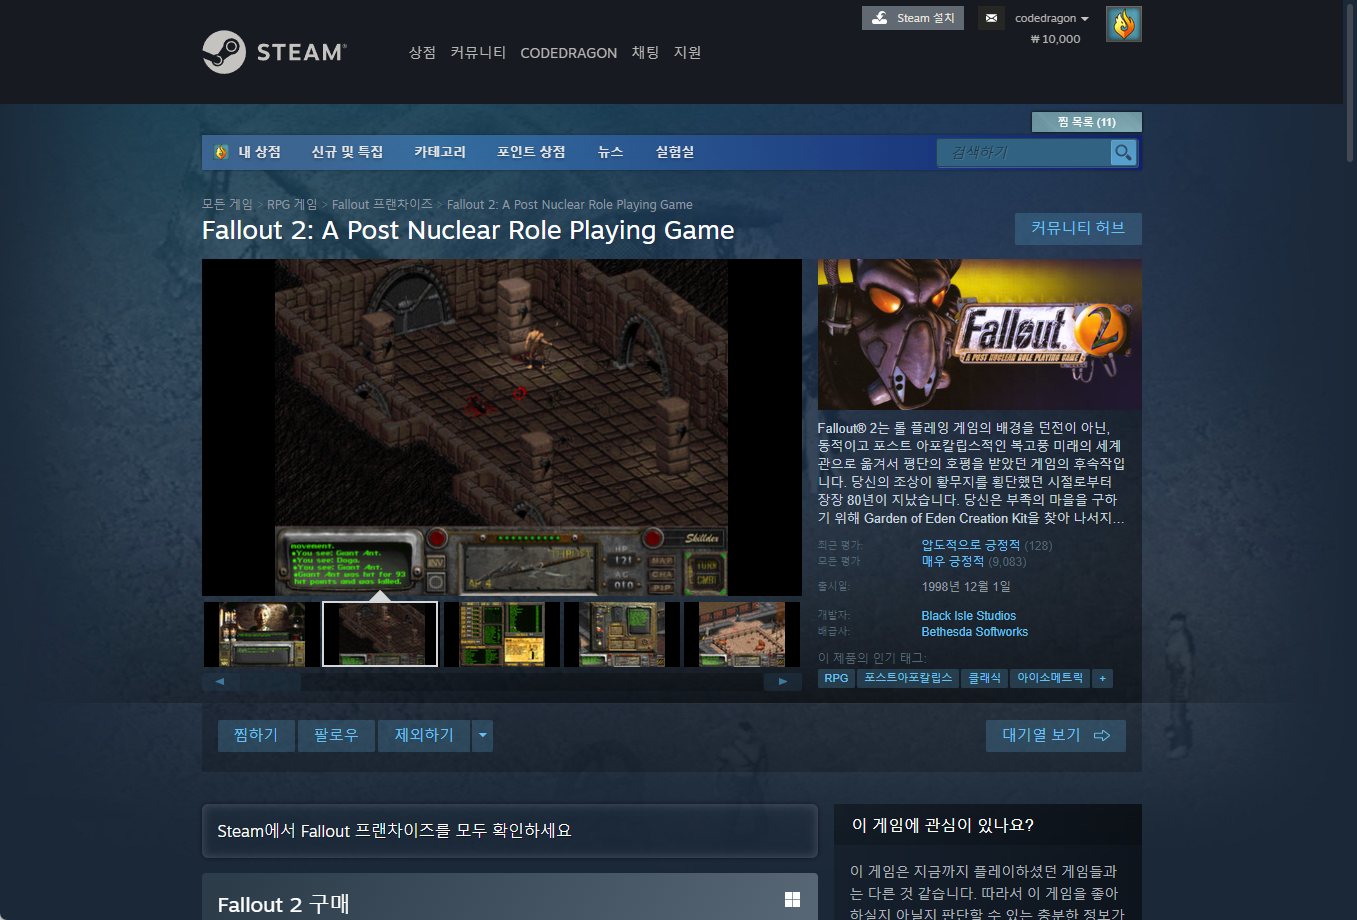
Task: Select the fifth desert town thumbnail
Action: 742,634
